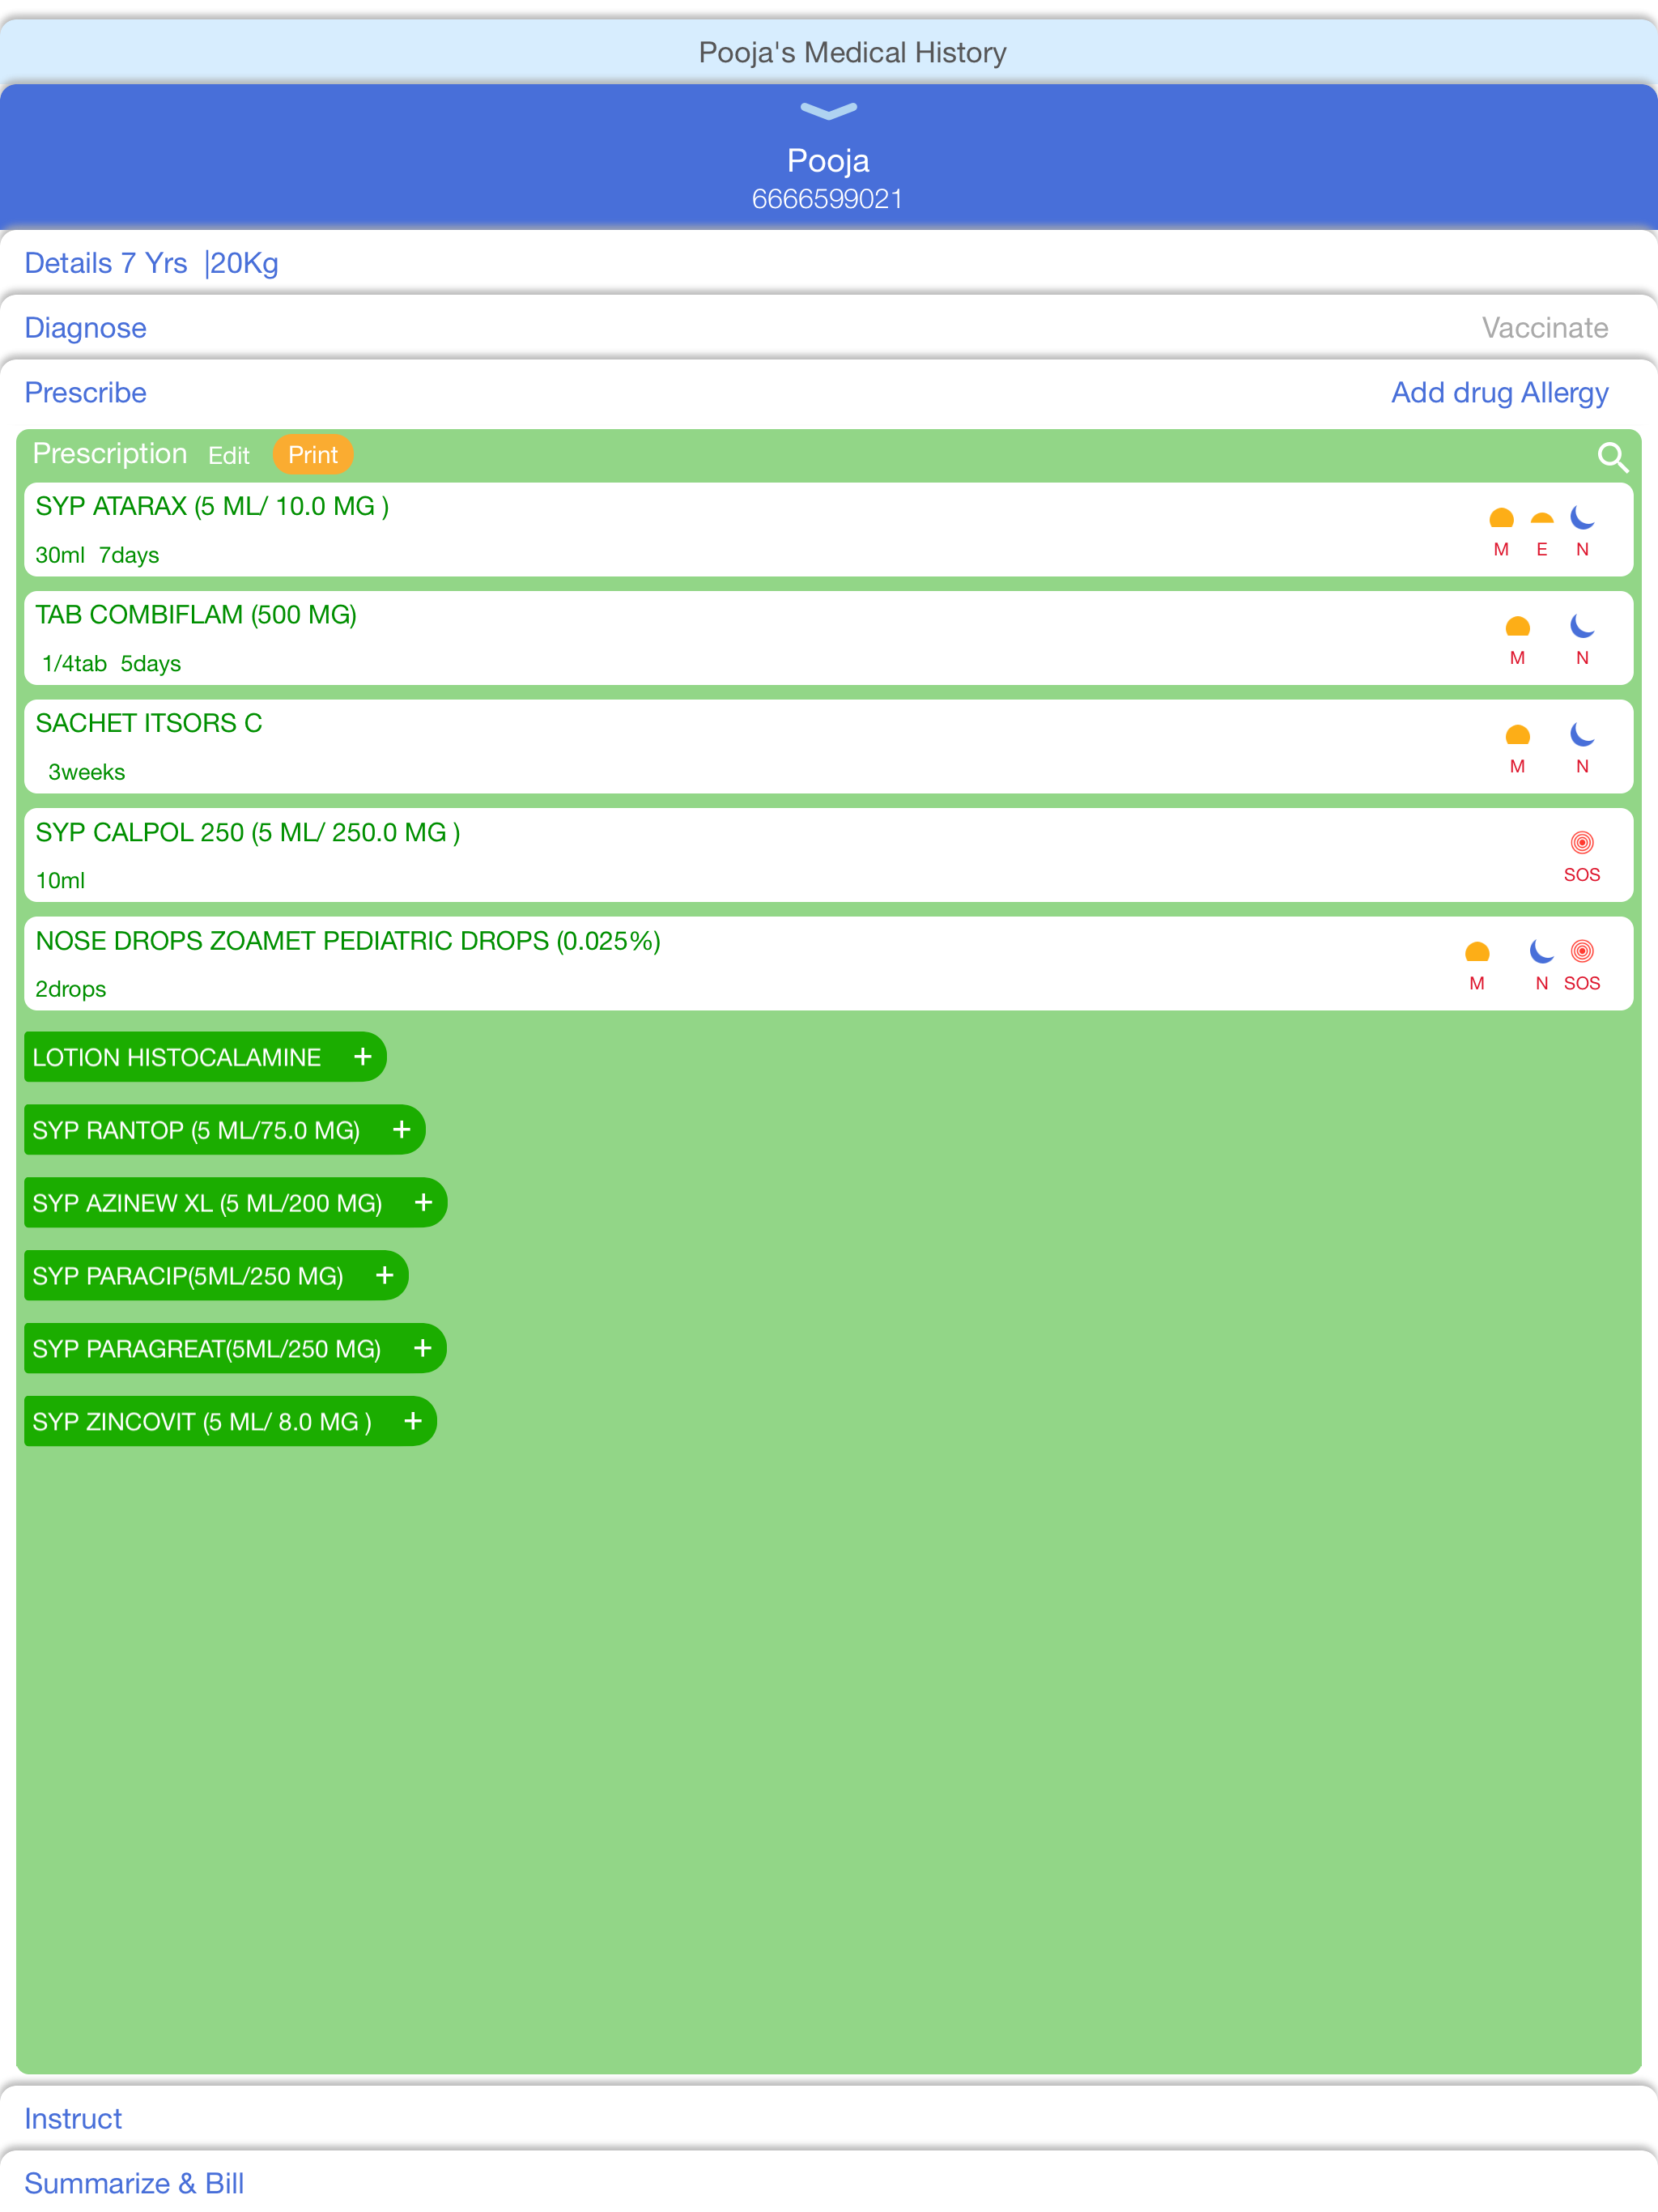This screenshot has width=1658, height=2212.
Task: Click the Print button
Action: (313, 455)
